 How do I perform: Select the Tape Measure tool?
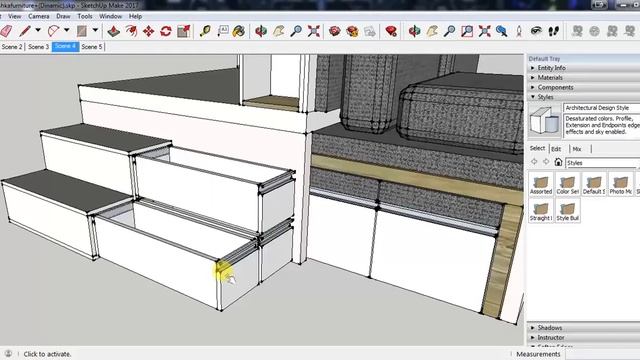(205, 31)
